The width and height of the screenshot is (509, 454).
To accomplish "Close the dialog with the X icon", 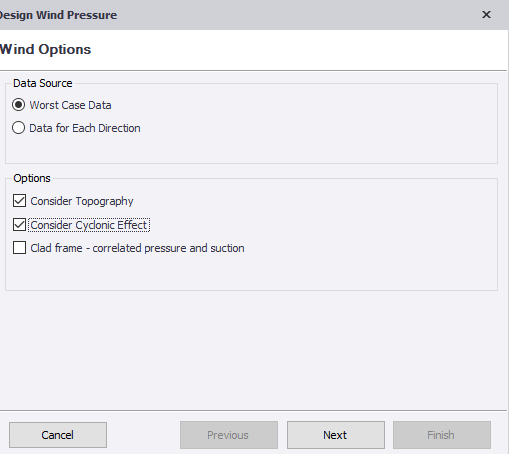I will pos(486,15).
